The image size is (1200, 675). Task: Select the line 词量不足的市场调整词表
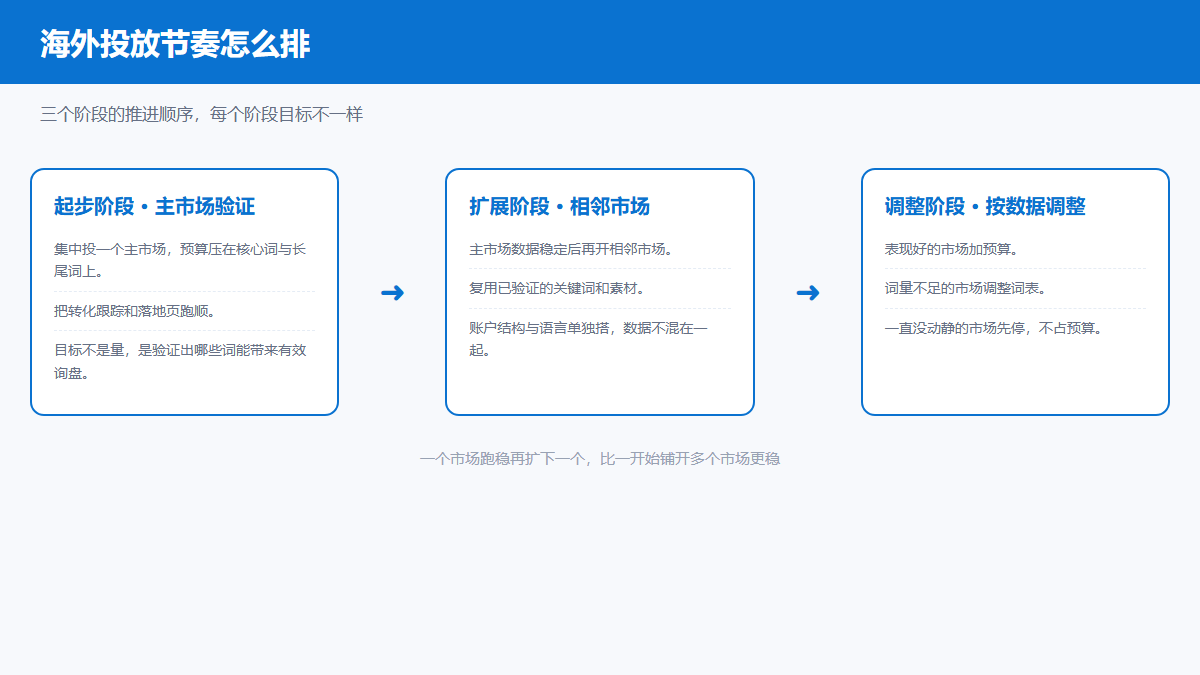click(965, 289)
